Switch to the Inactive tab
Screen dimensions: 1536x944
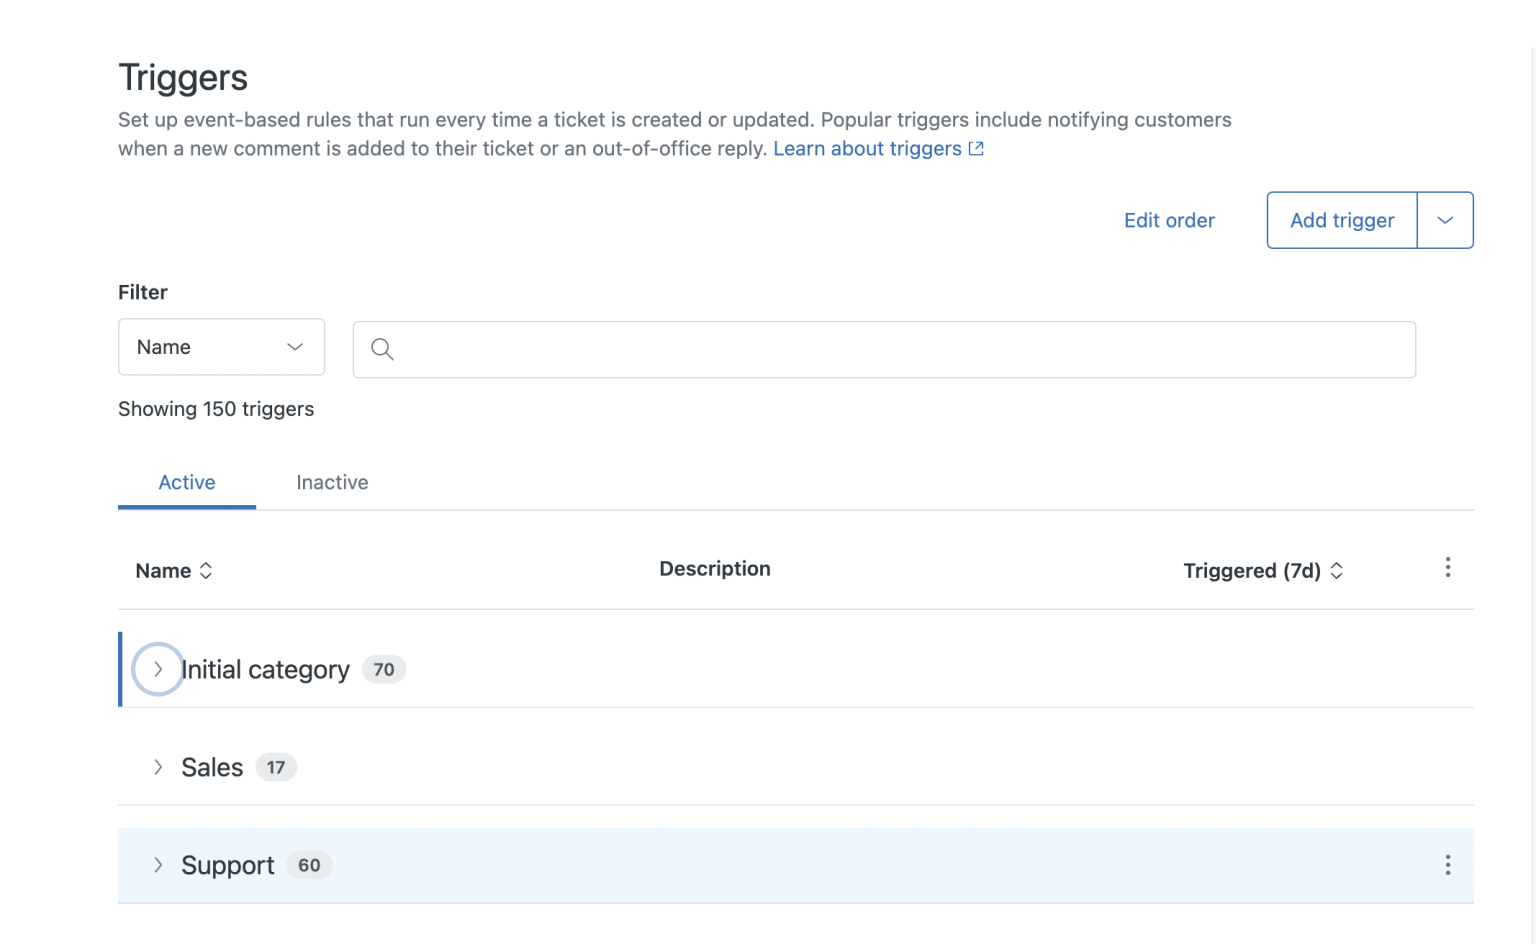pos(332,482)
